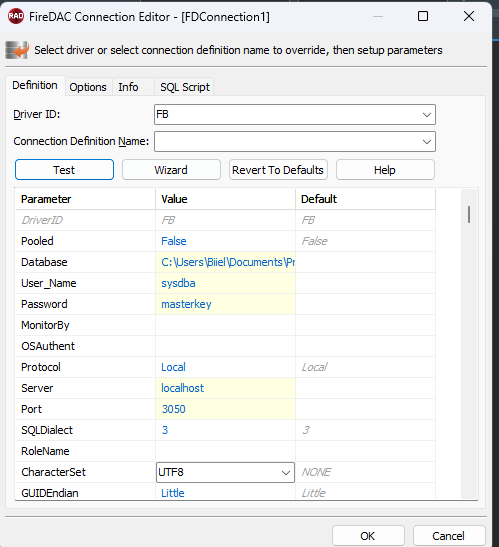Click the Password value cell masterkey
The height and width of the screenshot is (547, 499).
tap(225, 304)
